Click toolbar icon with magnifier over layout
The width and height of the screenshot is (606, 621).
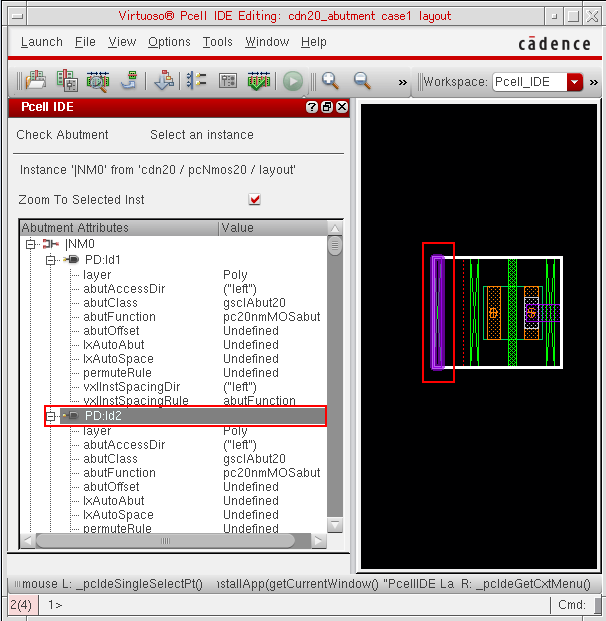(98, 81)
